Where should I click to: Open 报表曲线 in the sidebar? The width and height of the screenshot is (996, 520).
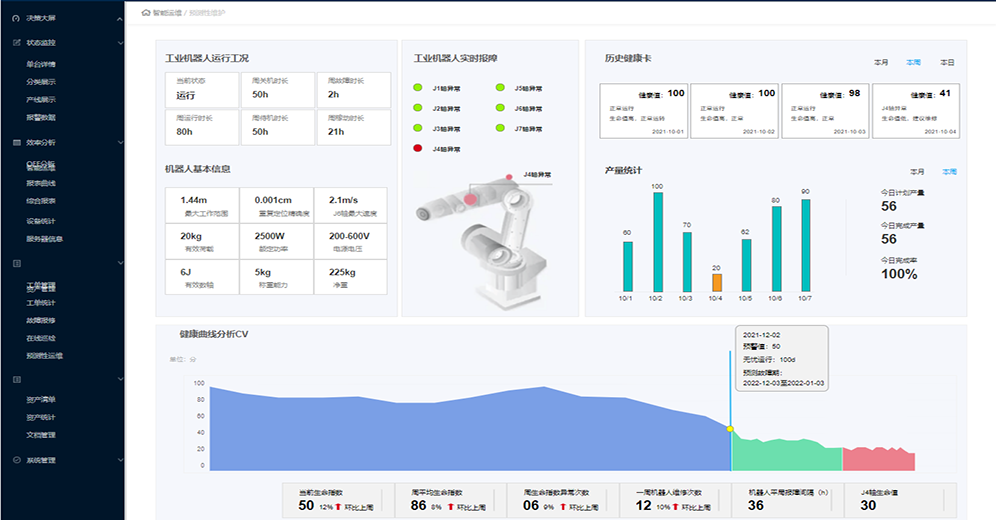point(41,183)
